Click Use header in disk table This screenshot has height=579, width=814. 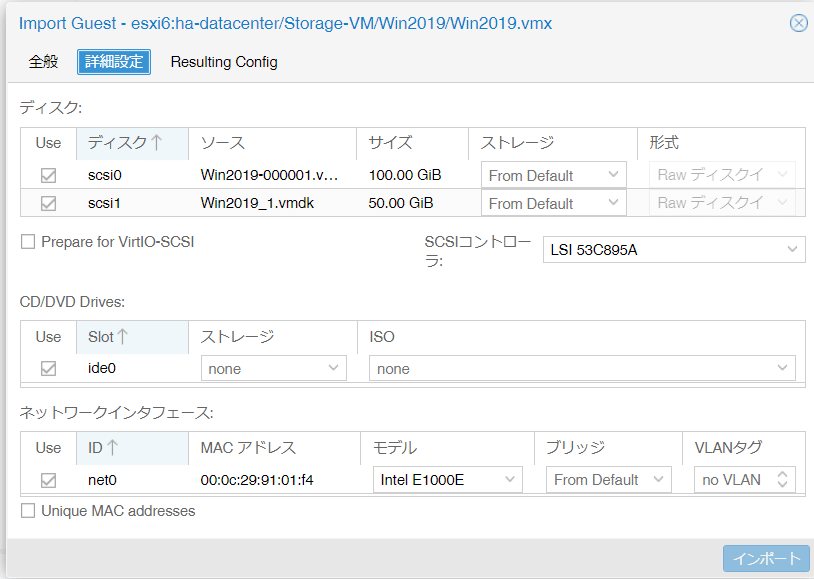48,143
